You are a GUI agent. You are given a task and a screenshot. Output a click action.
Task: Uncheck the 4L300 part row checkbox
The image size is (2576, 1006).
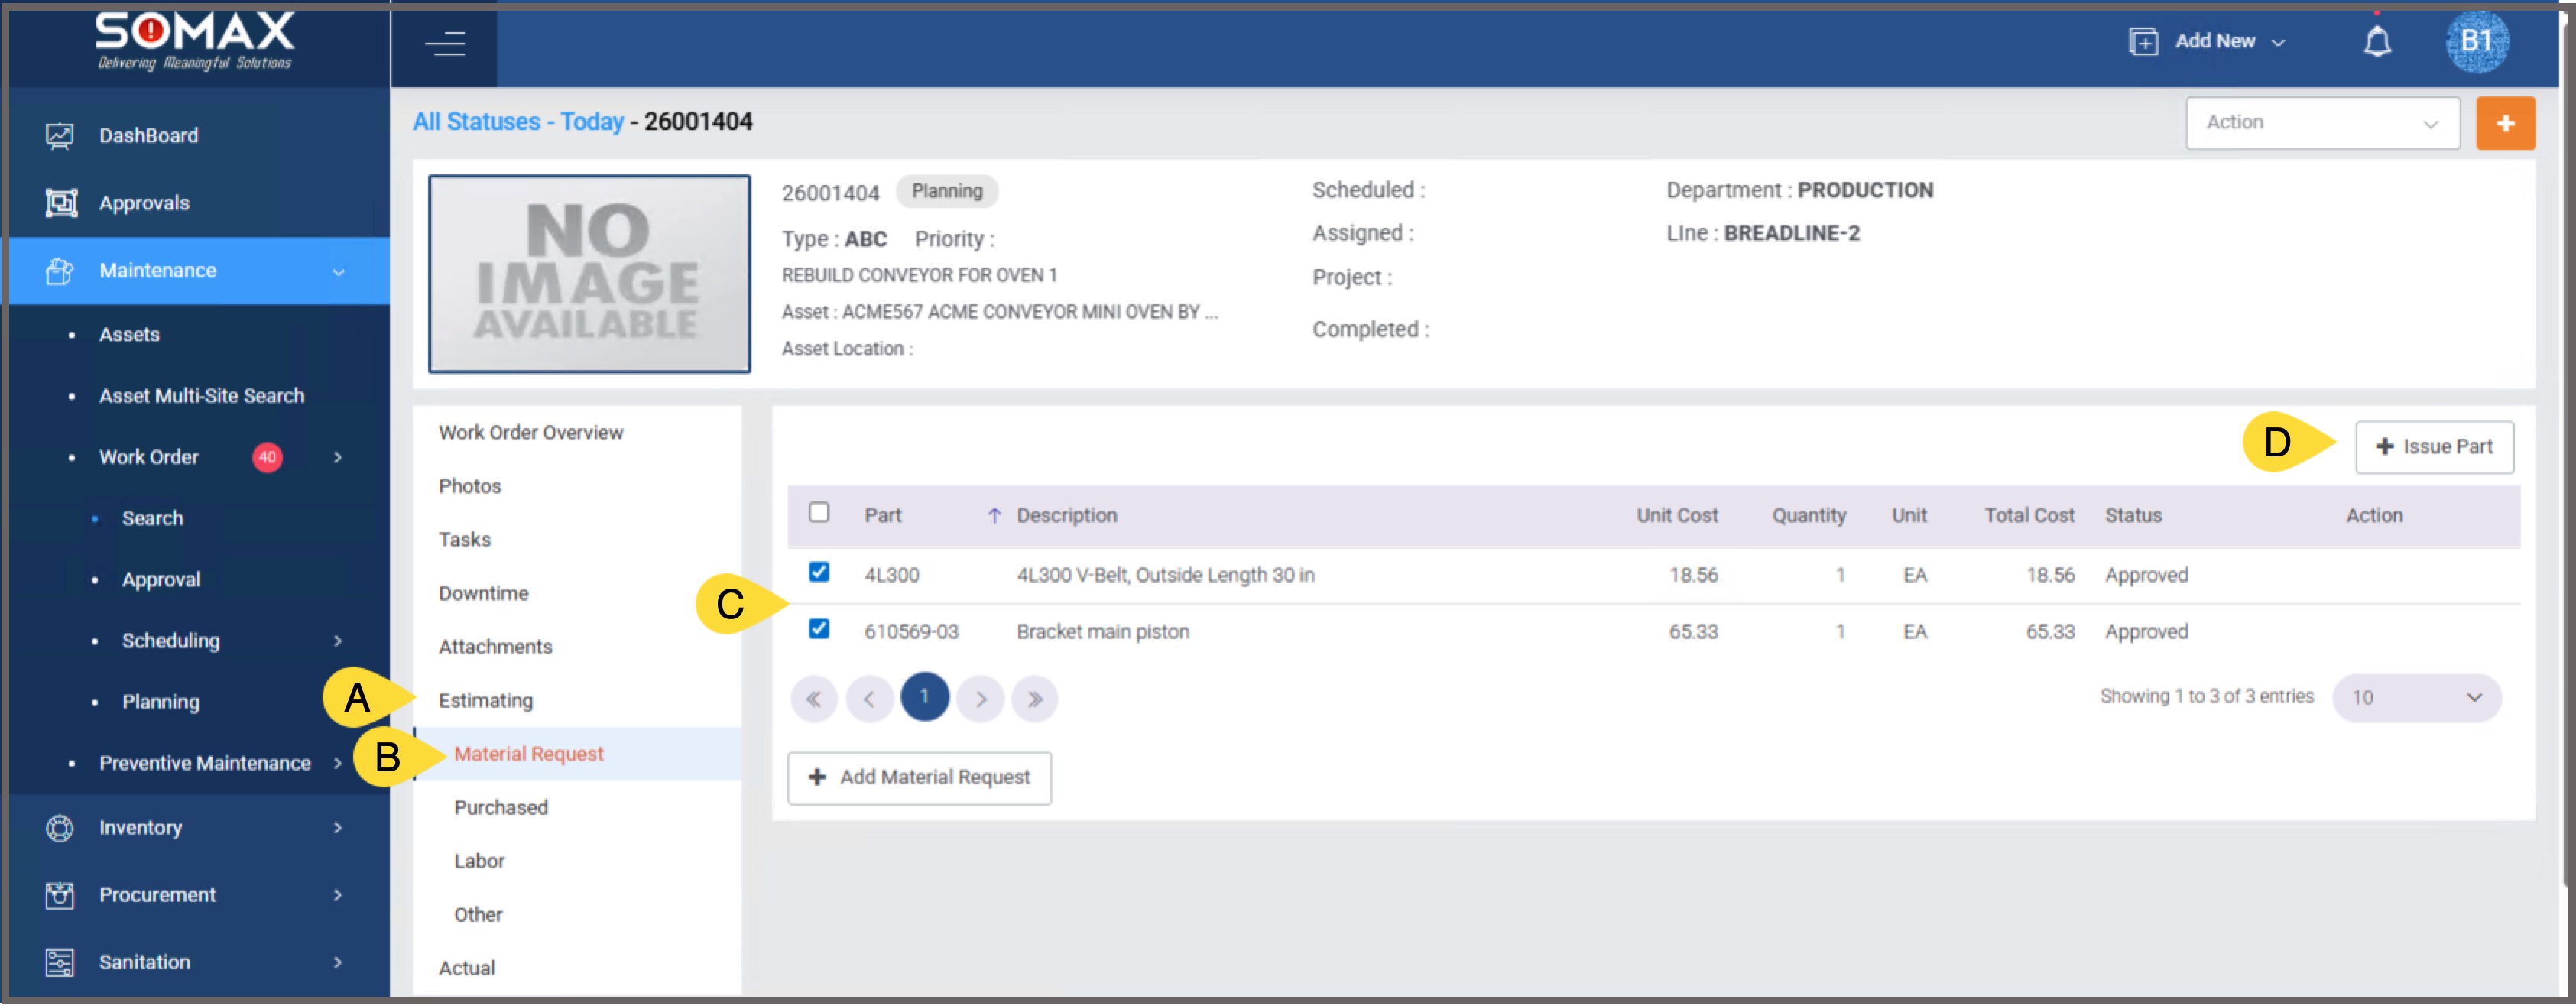click(x=818, y=573)
